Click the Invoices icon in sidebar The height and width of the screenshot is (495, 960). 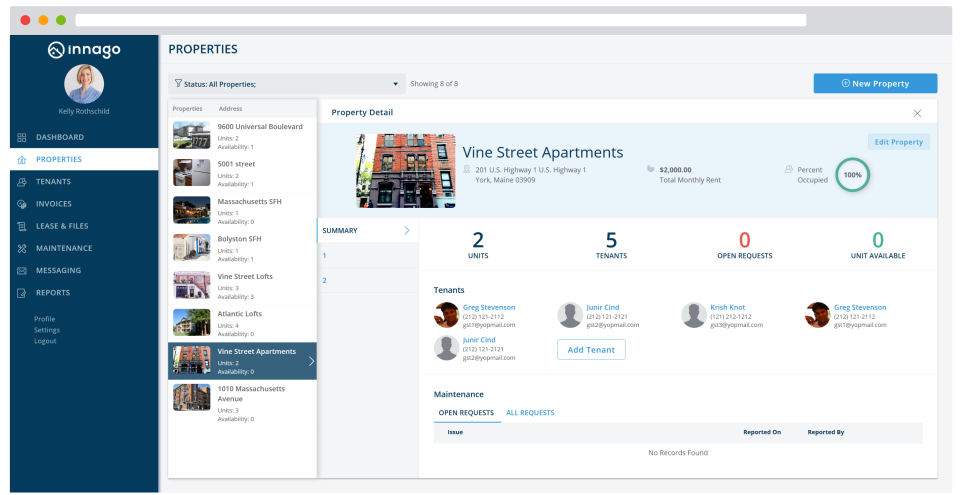pyautogui.click(x=21, y=204)
